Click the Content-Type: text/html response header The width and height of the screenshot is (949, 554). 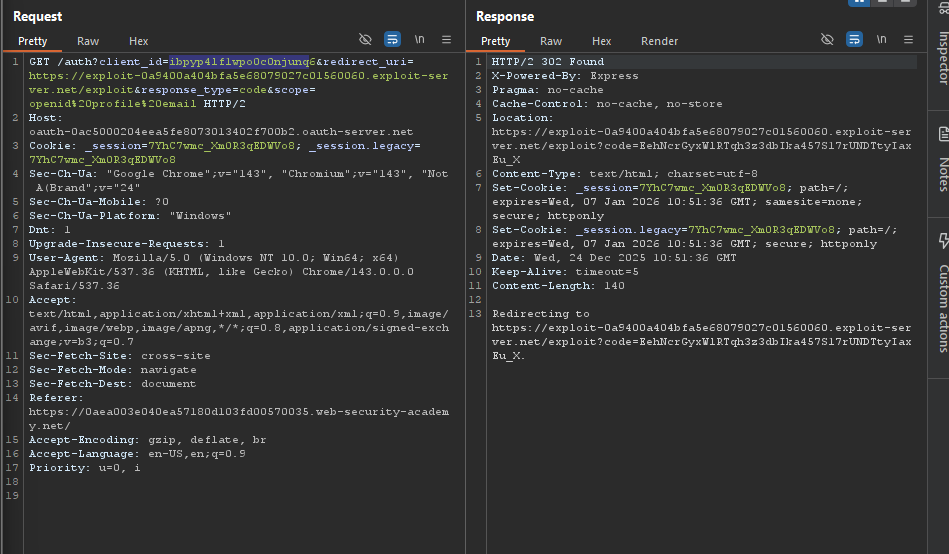tap(625, 174)
